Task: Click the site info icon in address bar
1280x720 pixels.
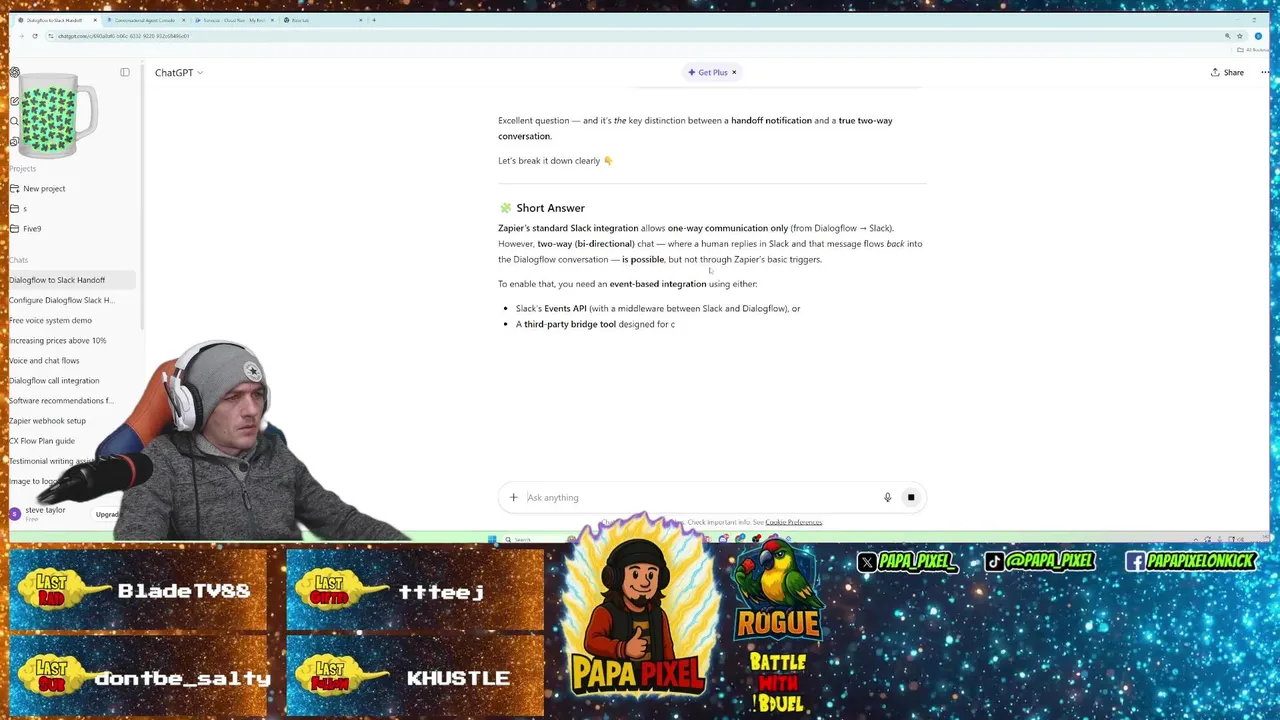Action: [x=51, y=36]
